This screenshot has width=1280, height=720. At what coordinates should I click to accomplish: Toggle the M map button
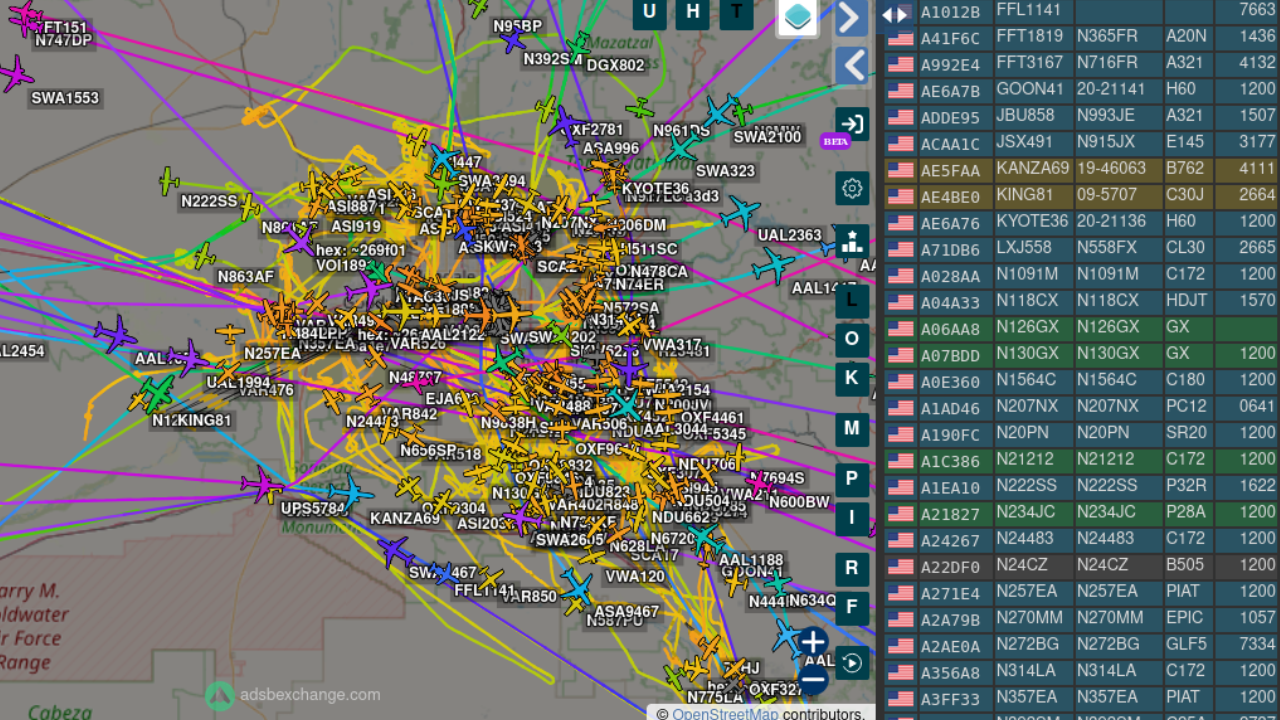(852, 428)
